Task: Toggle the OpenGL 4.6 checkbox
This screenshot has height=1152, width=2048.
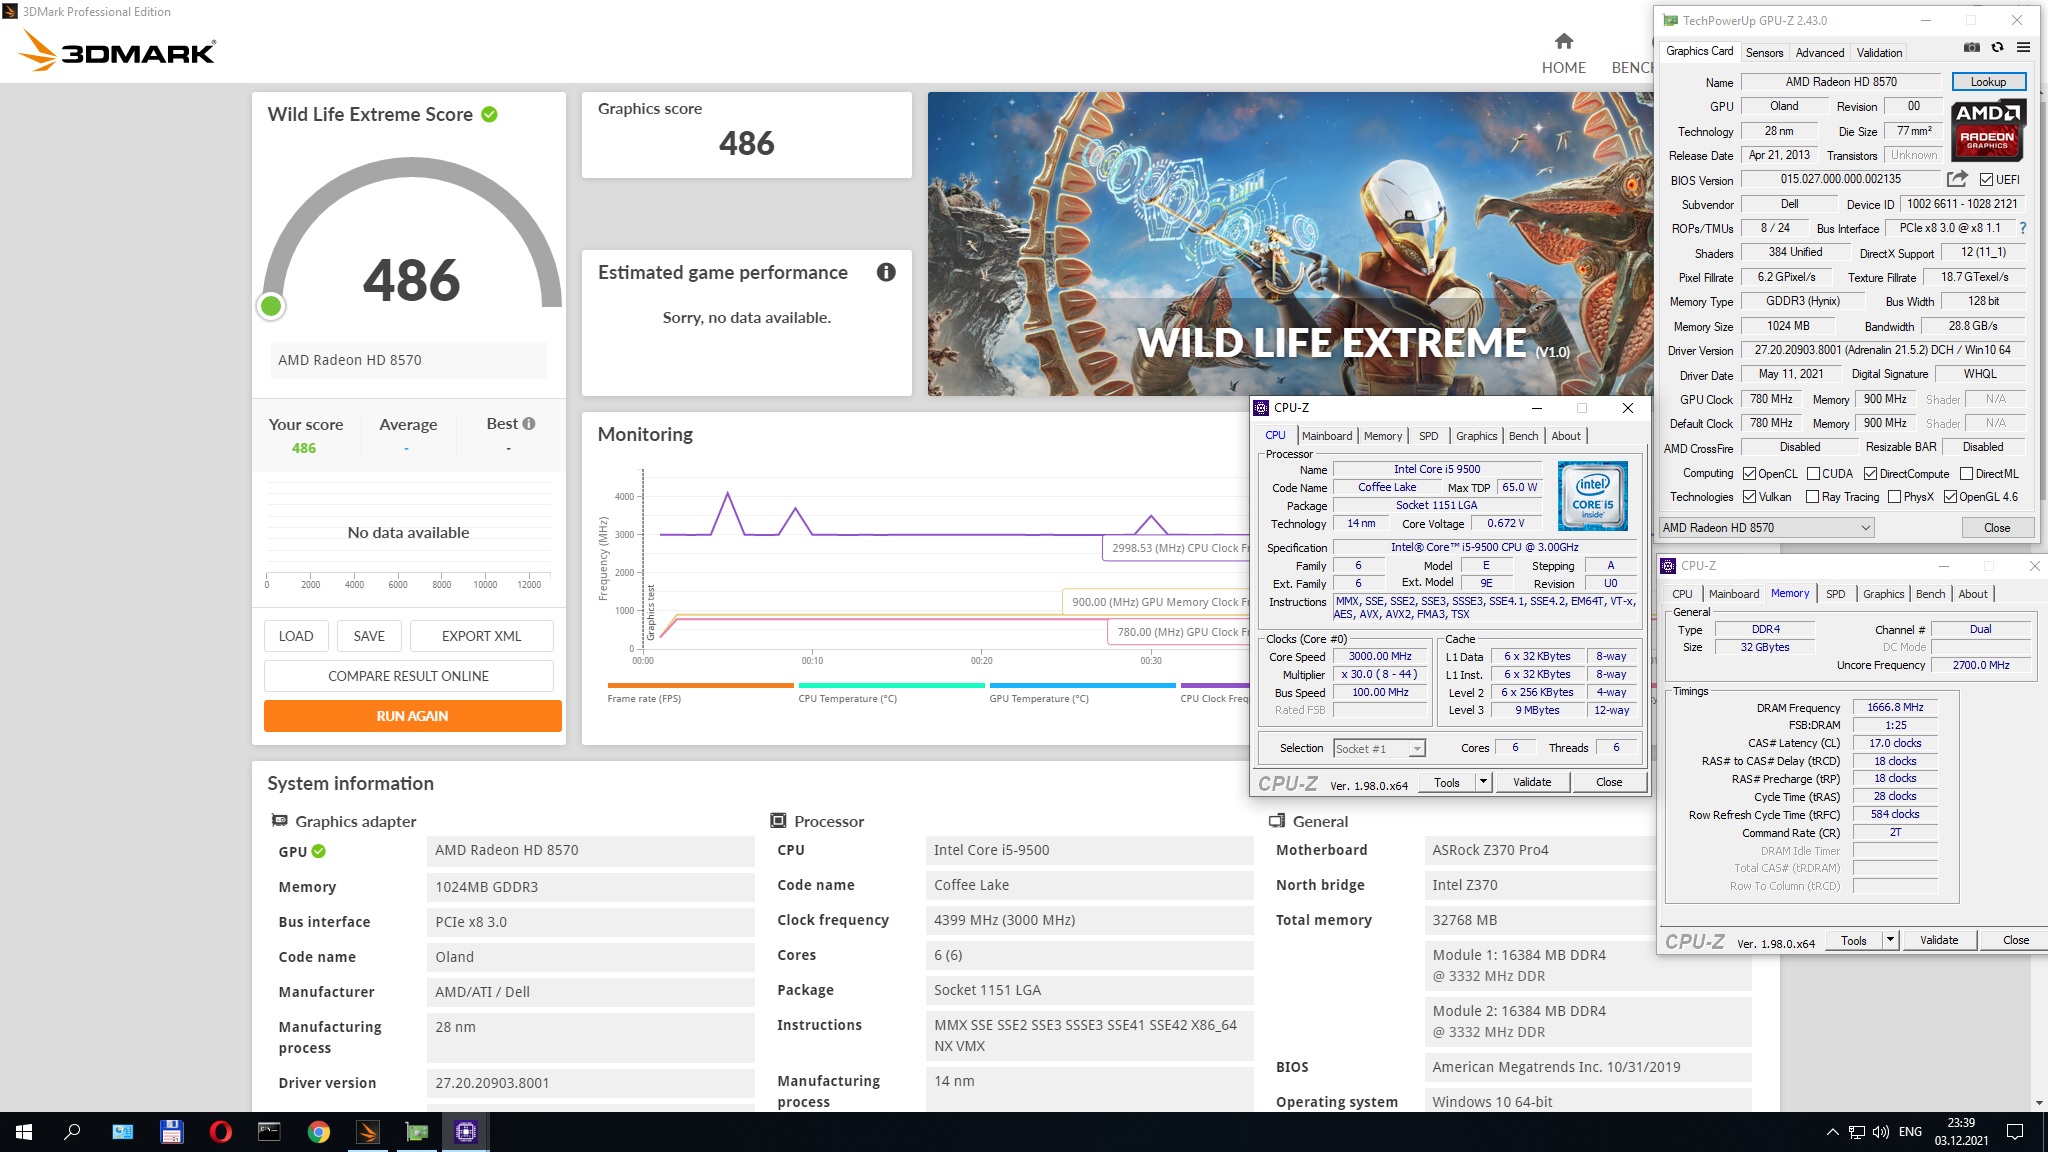Action: click(1950, 497)
